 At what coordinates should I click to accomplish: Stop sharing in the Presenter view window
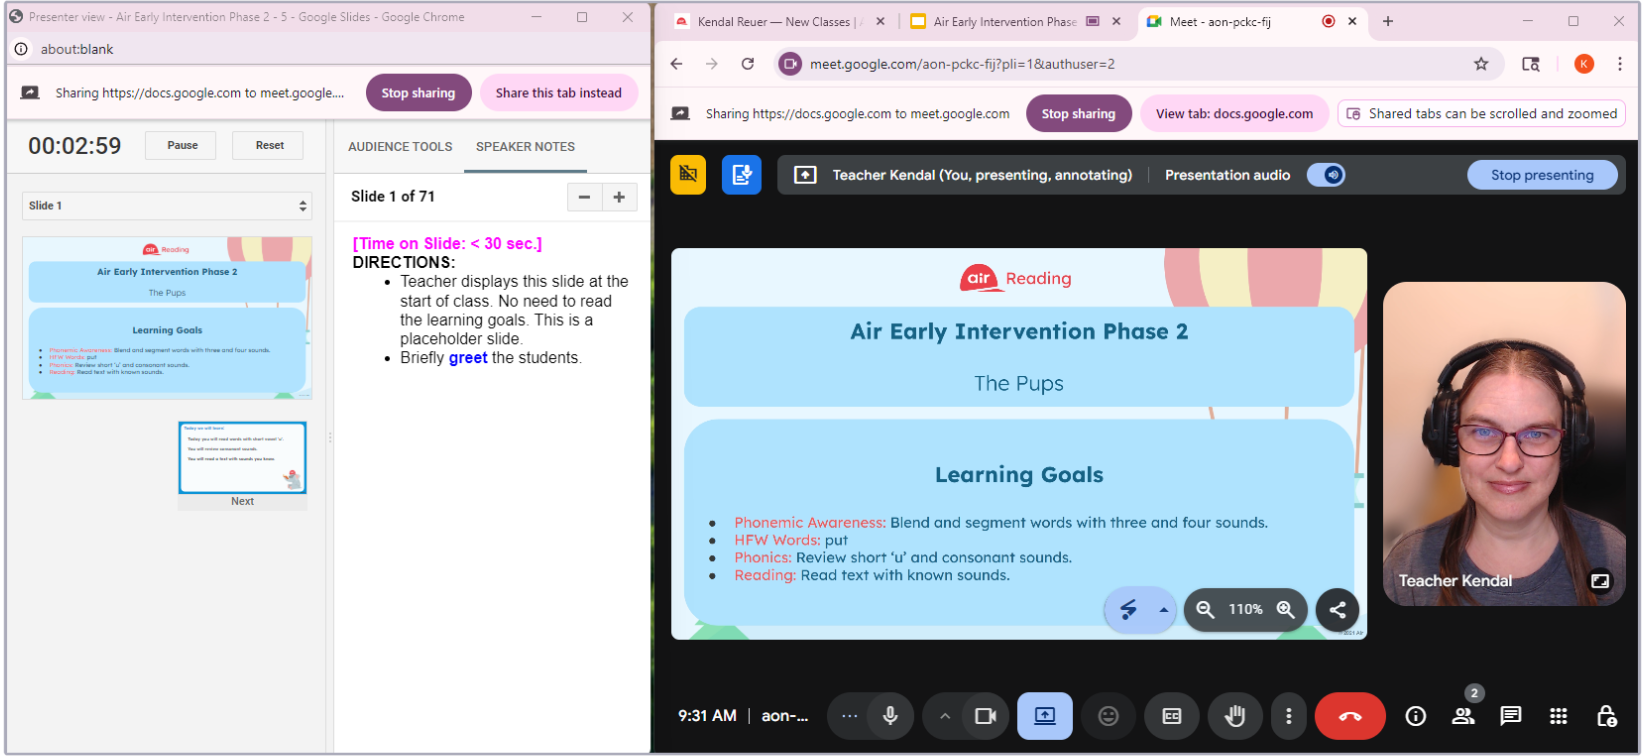[418, 93]
